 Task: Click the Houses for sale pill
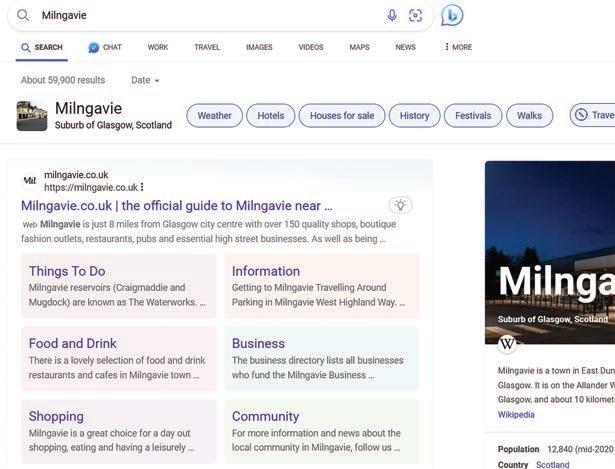pyautogui.click(x=342, y=116)
